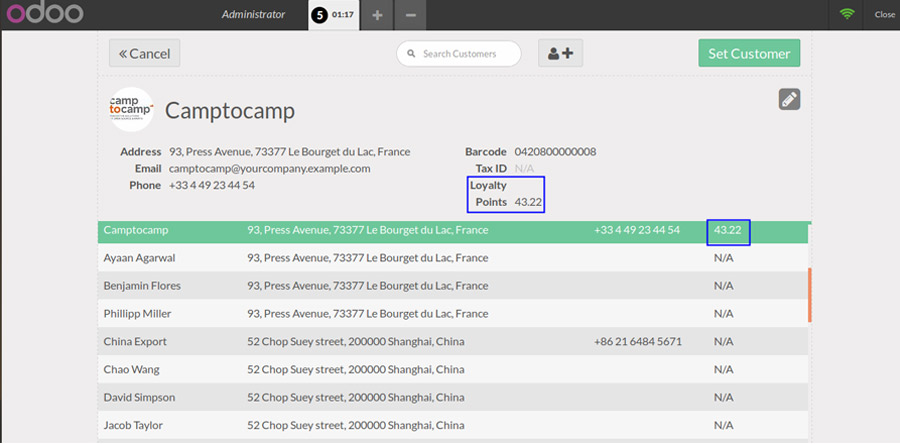Select customer Benjamin Flores
Screen dimensions: 900x444
pos(453,286)
